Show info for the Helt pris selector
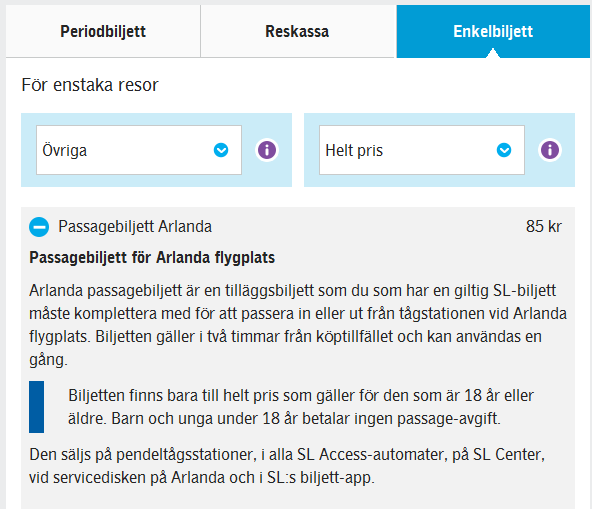This screenshot has height=509, width=592. click(x=550, y=150)
